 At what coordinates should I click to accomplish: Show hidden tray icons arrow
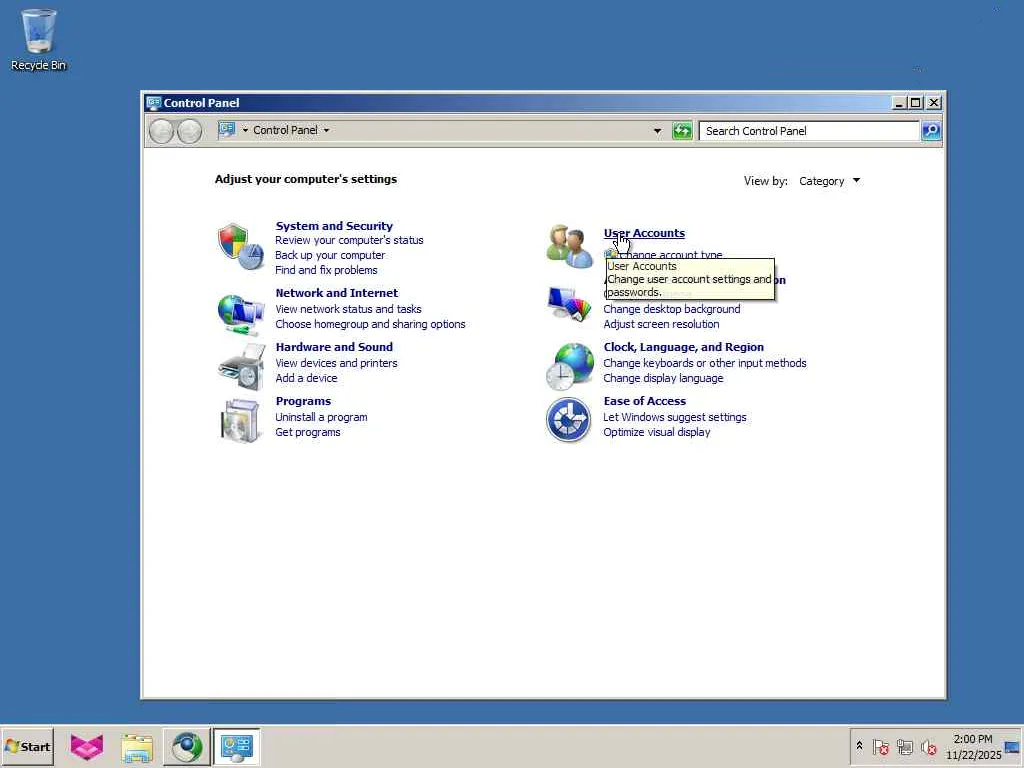[859, 746]
